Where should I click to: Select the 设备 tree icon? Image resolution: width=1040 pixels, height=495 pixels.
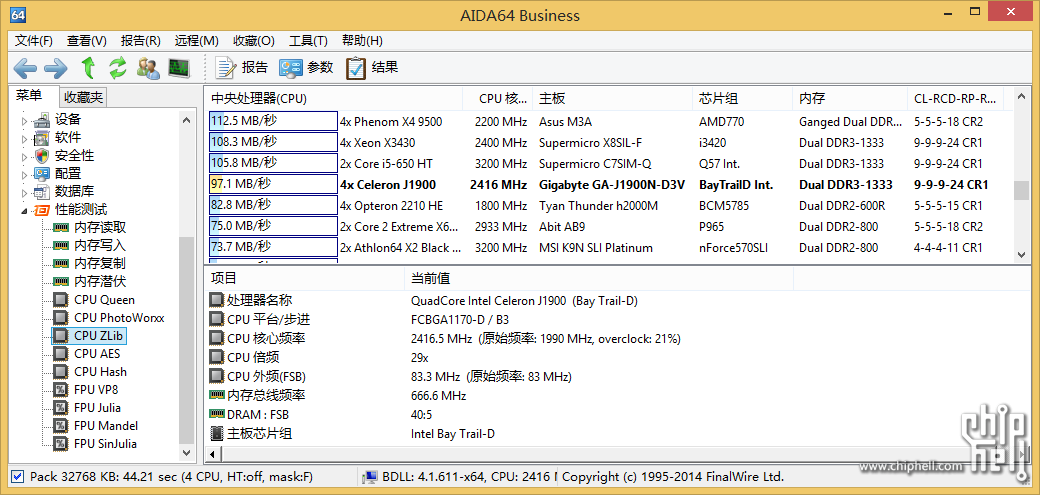point(42,120)
